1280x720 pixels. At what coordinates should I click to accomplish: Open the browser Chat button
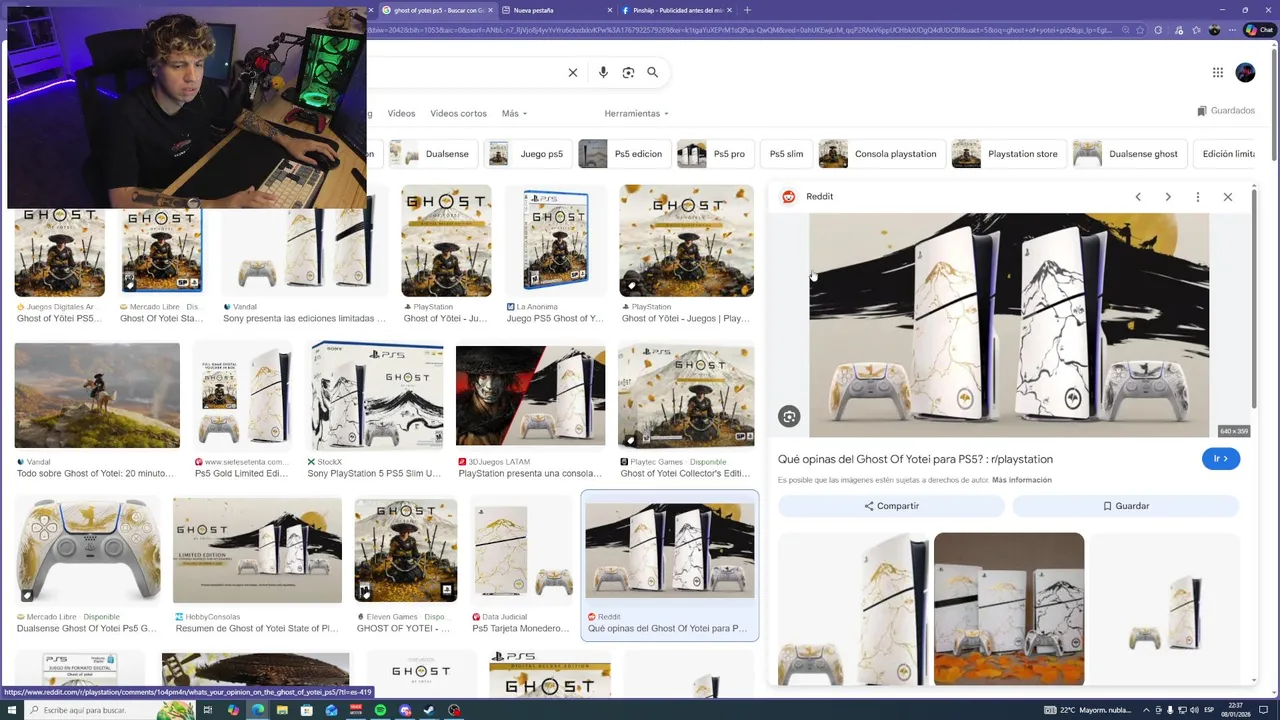click(x=1258, y=30)
